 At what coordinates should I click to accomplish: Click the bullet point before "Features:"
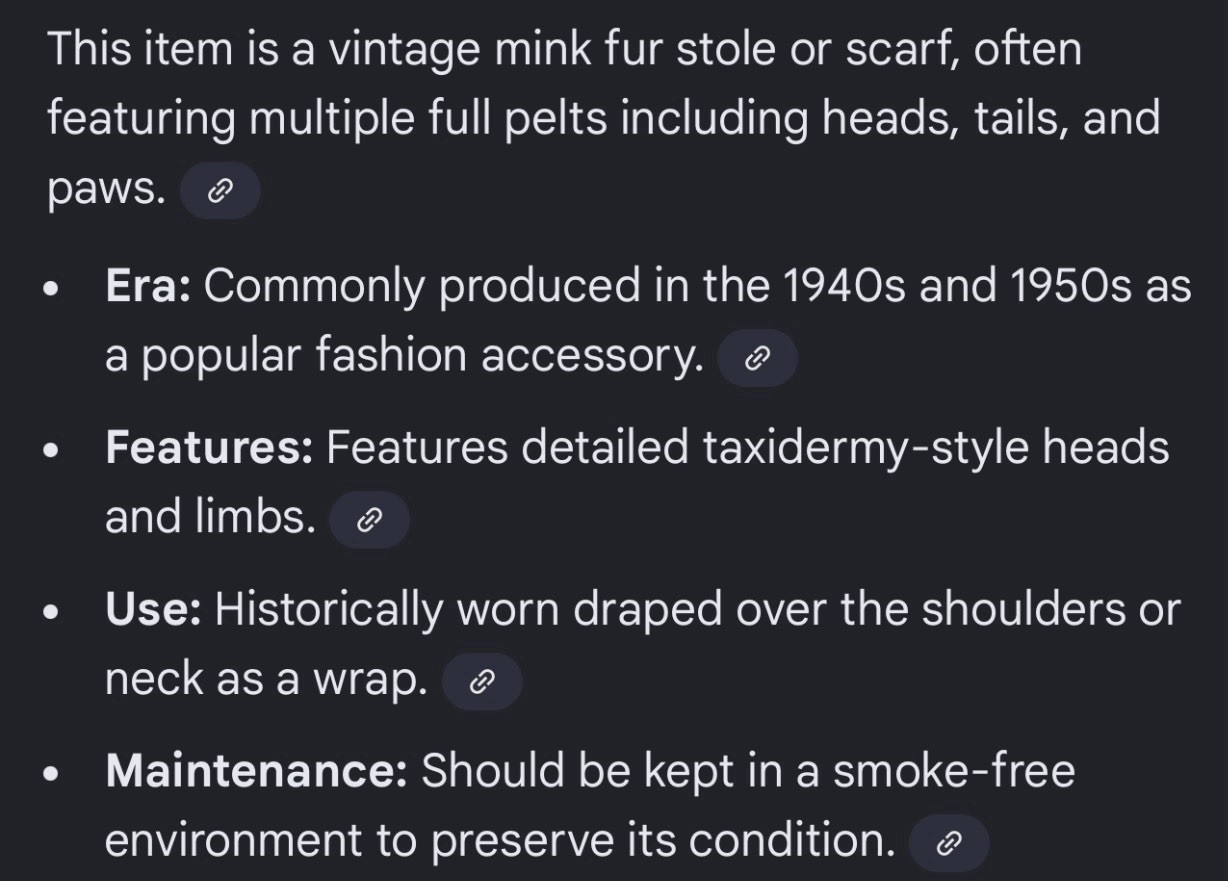click(x=53, y=452)
